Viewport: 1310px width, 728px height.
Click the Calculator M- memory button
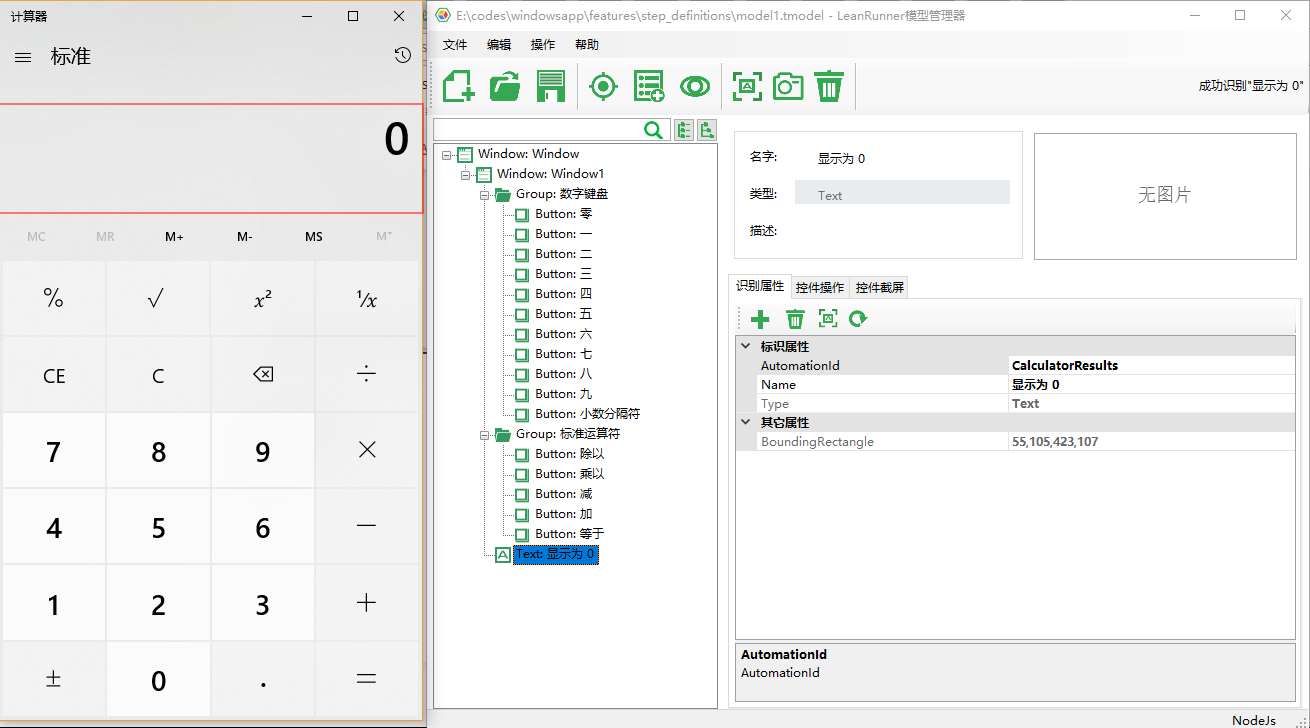(x=245, y=237)
